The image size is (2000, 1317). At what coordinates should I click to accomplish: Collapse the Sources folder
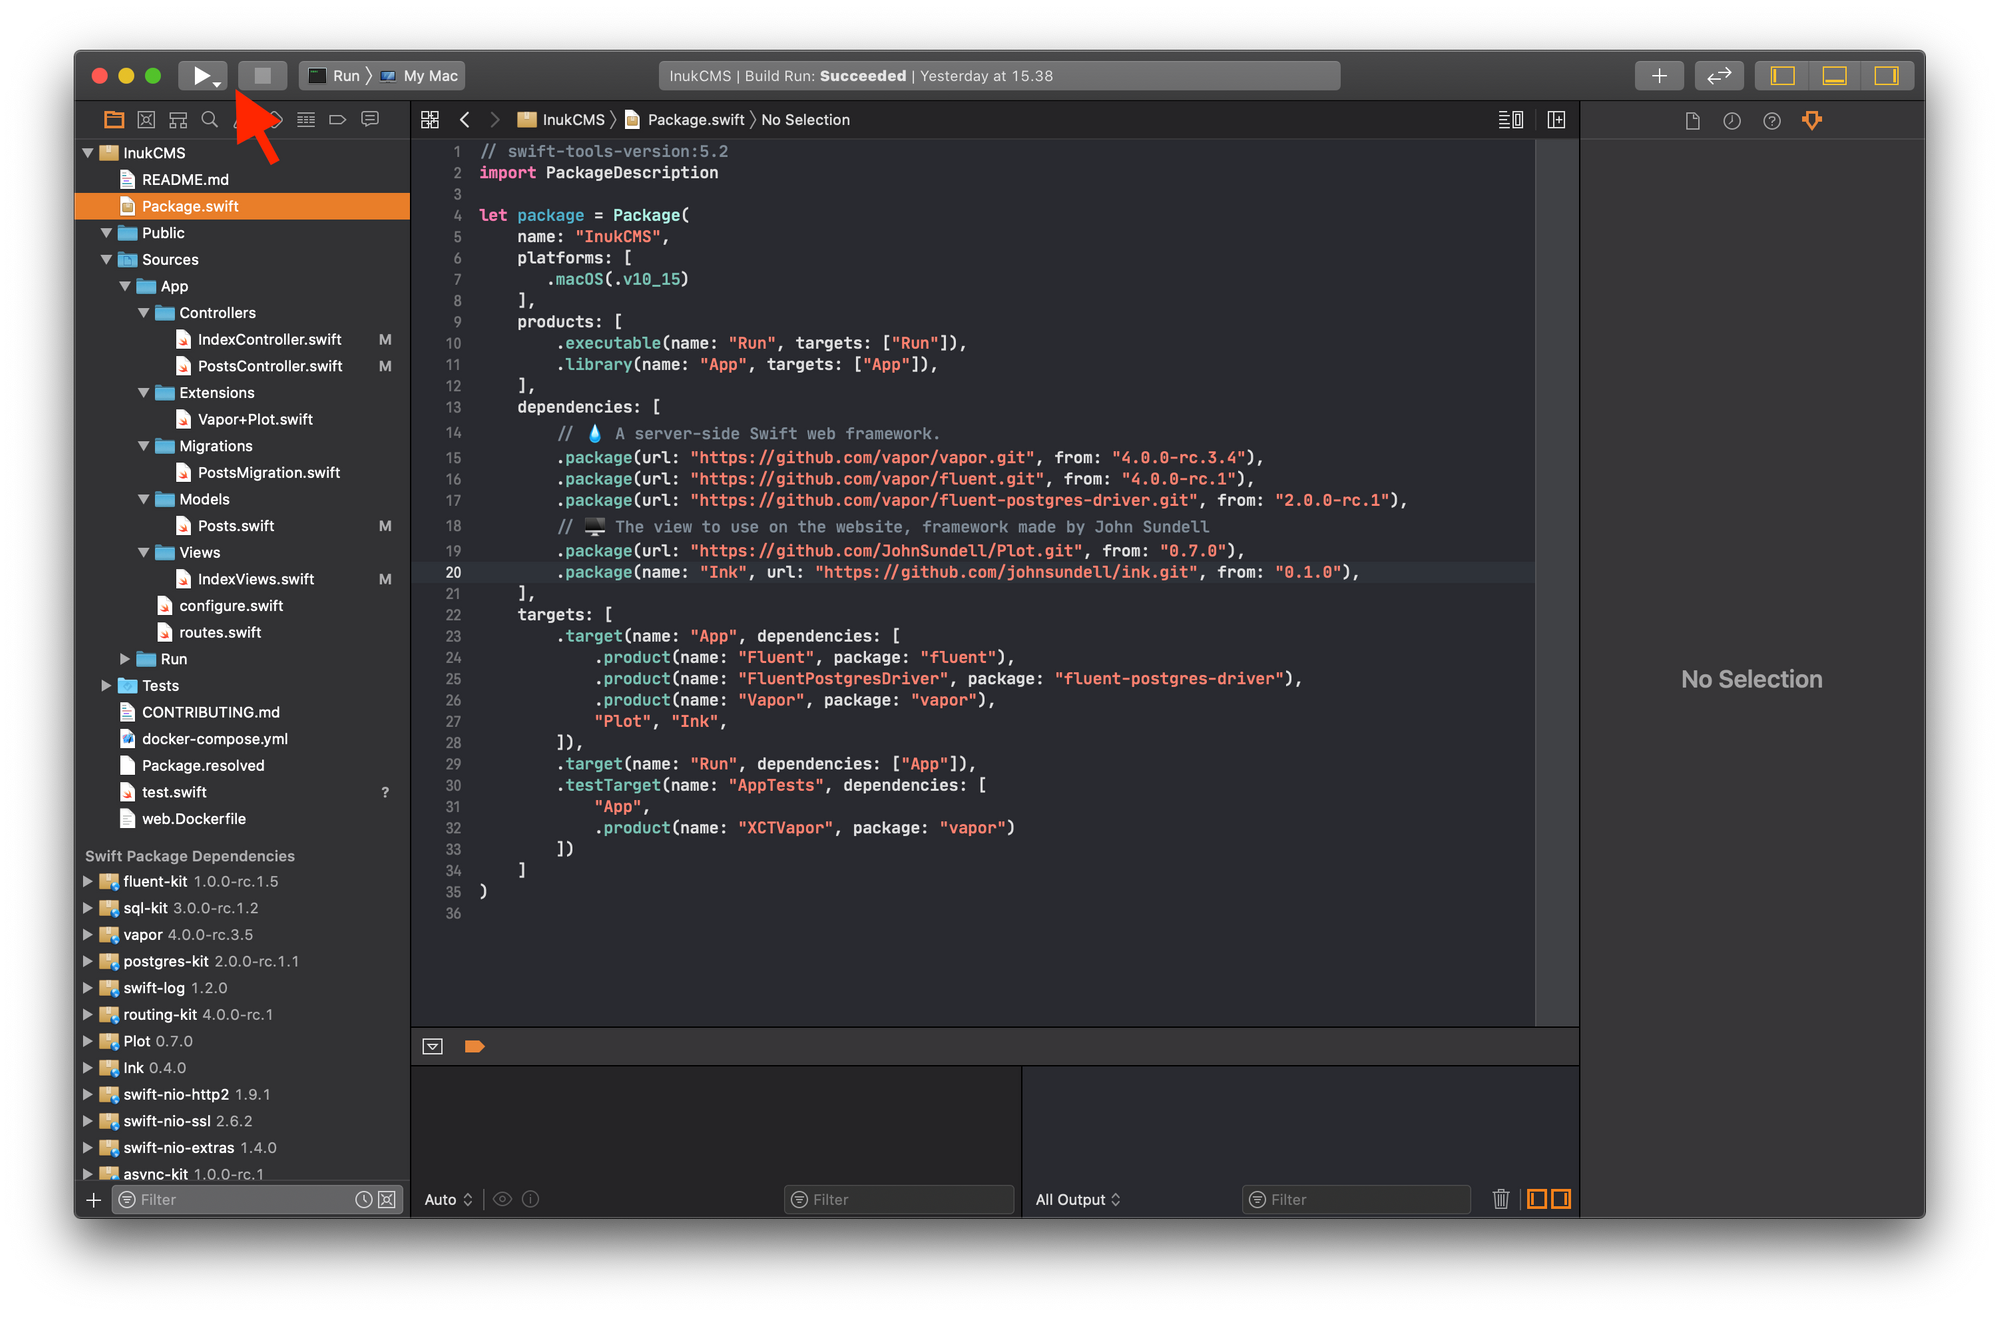coord(106,259)
